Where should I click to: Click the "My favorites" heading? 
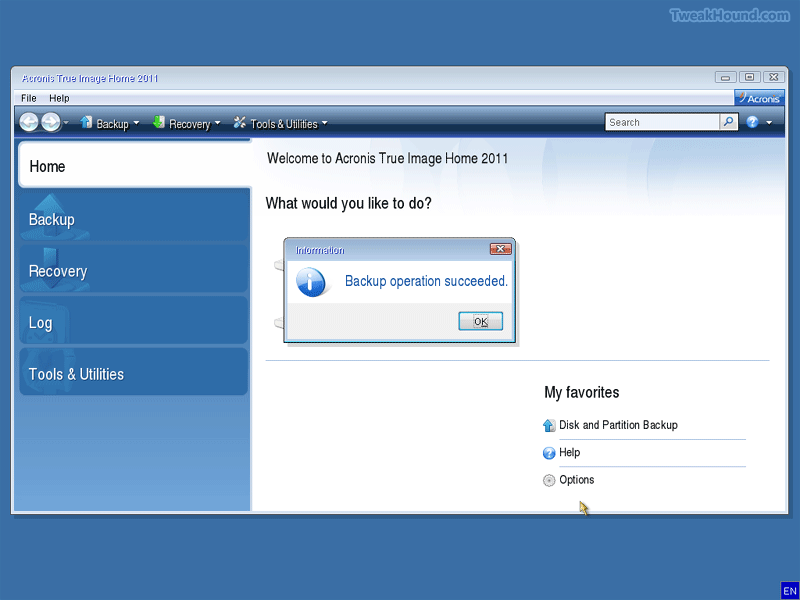point(582,392)
